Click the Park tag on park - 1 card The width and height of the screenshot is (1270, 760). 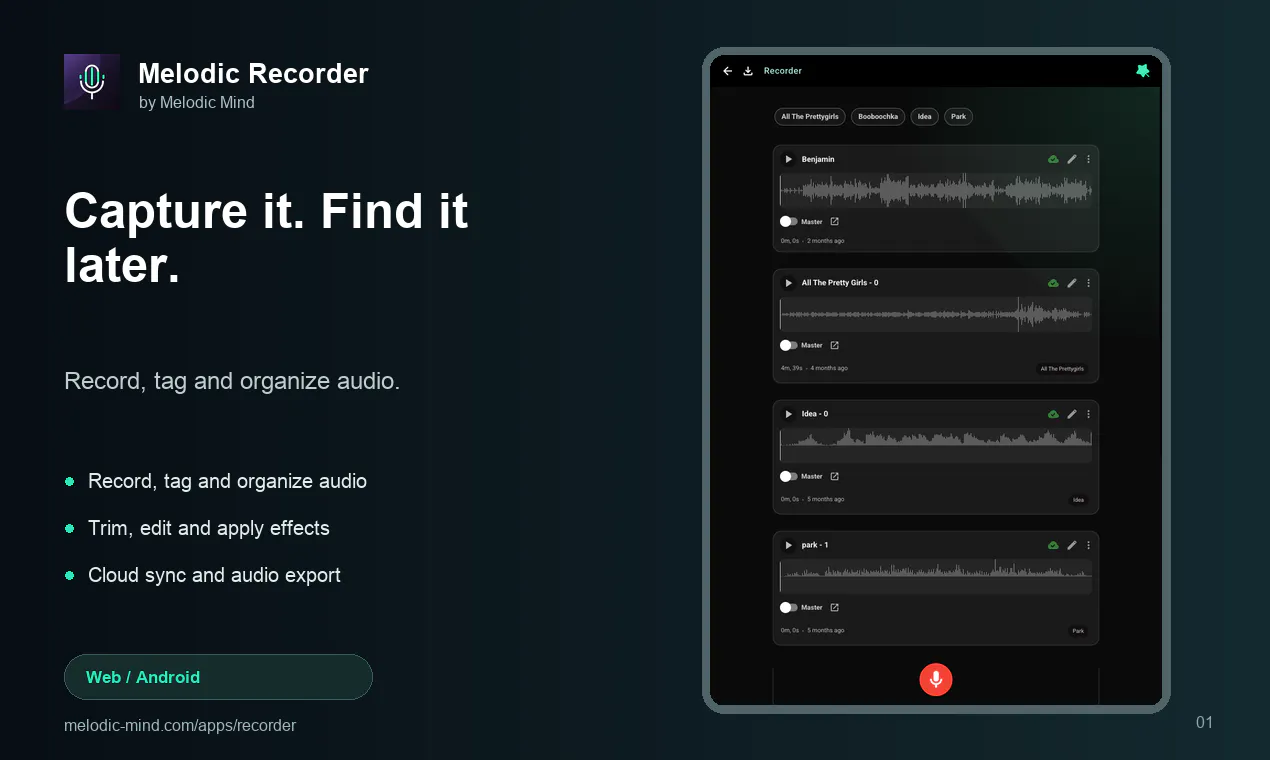pos(1078,631)
